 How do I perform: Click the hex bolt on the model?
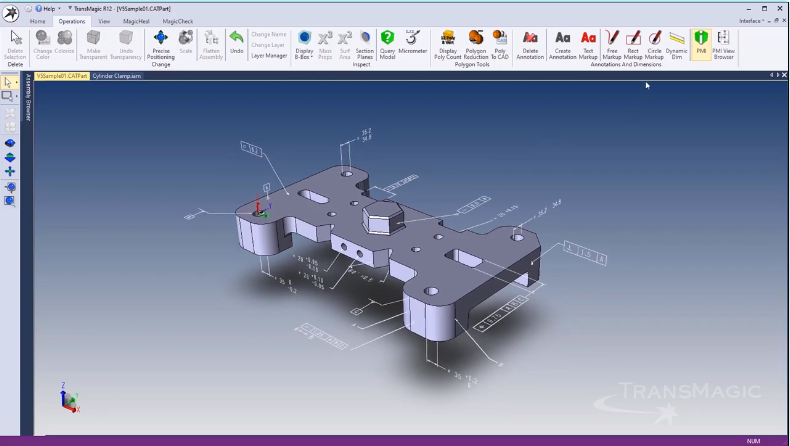[383, 218]
